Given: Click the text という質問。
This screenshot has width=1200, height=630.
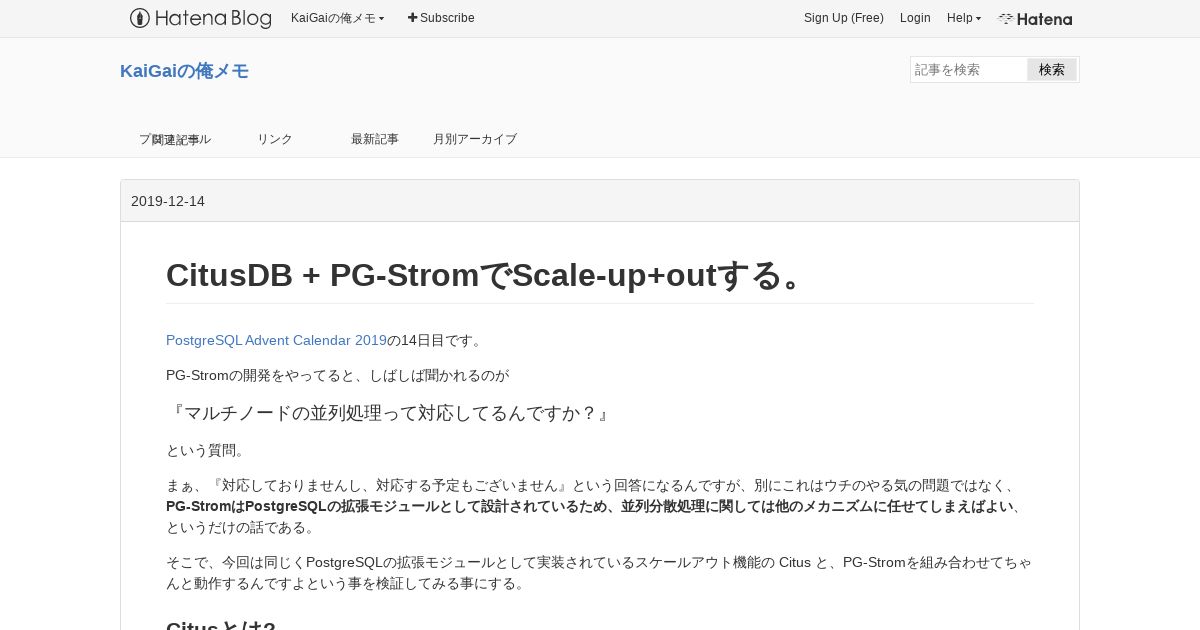Looking at the screenshot, I should pyautogui.click(x=208, y=450).
